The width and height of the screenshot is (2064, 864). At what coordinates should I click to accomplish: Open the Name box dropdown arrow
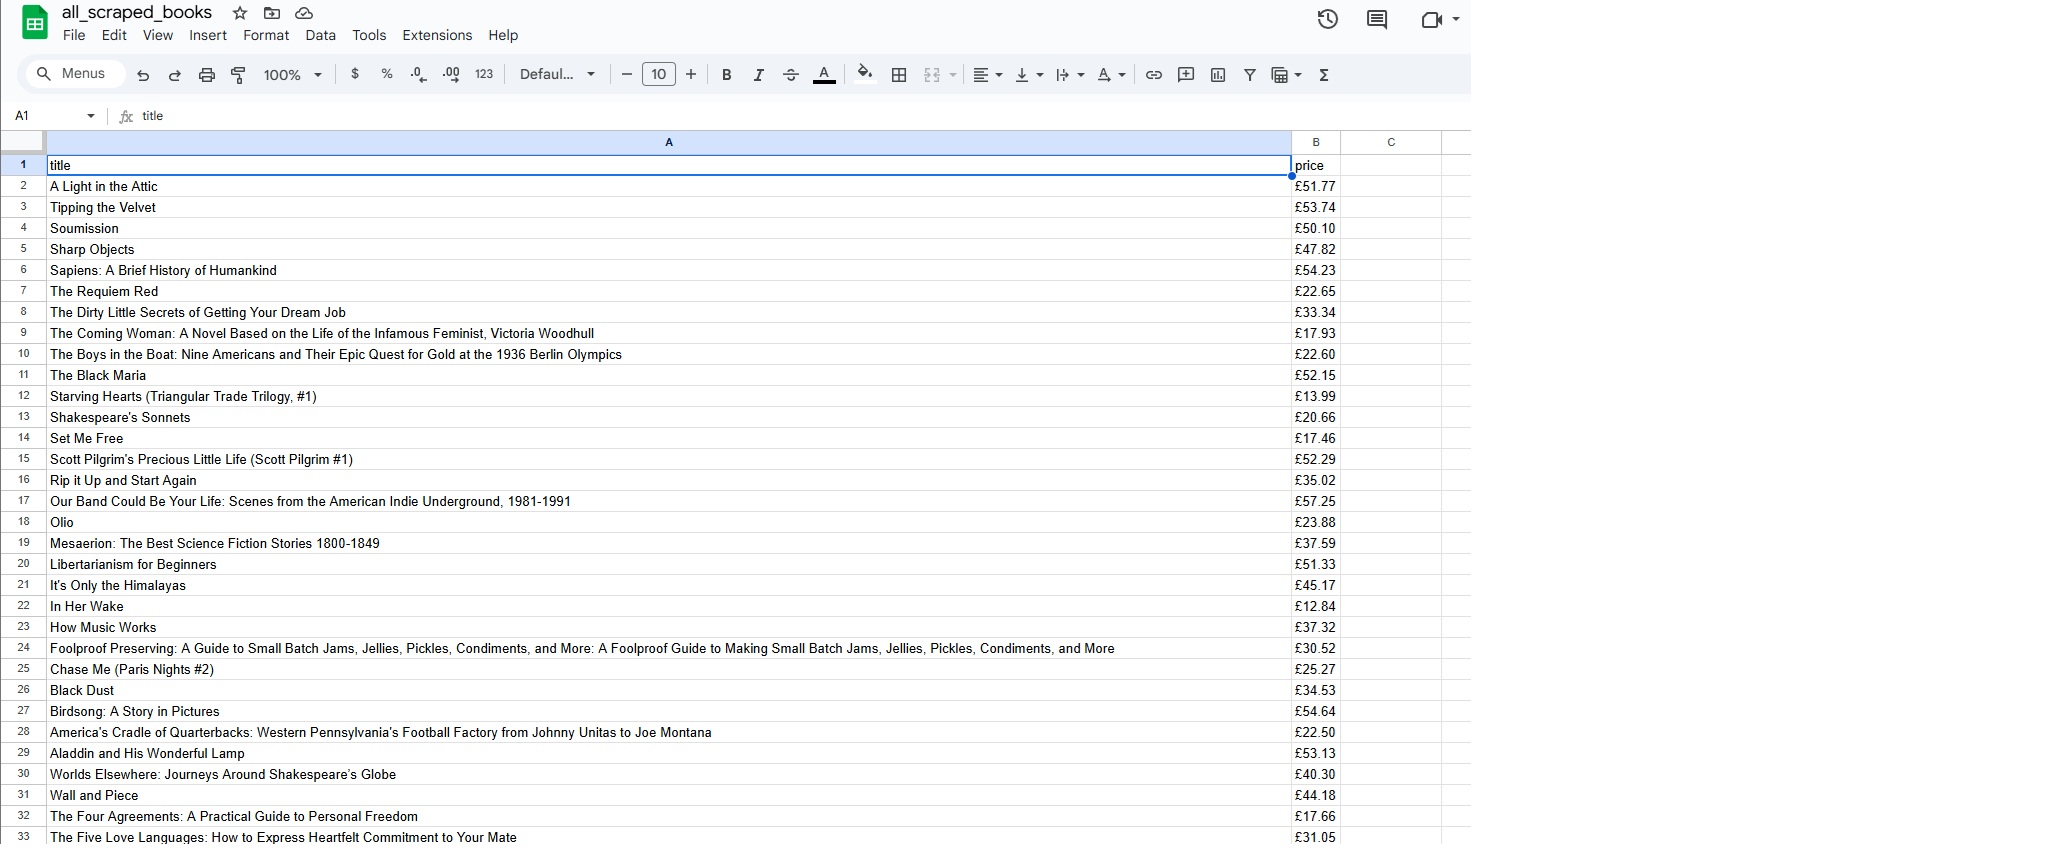[x=91, y=116]
